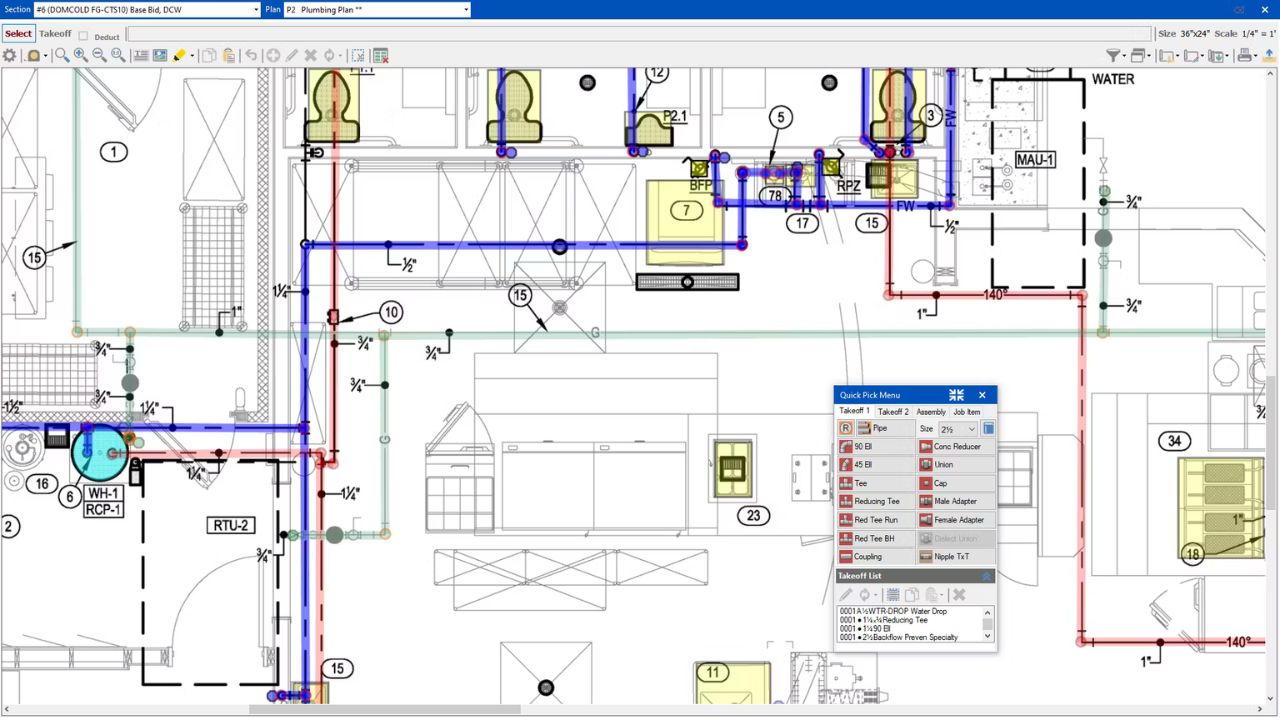
Task: Select the Zoom In magnifier tool
Action: [80, 55]
